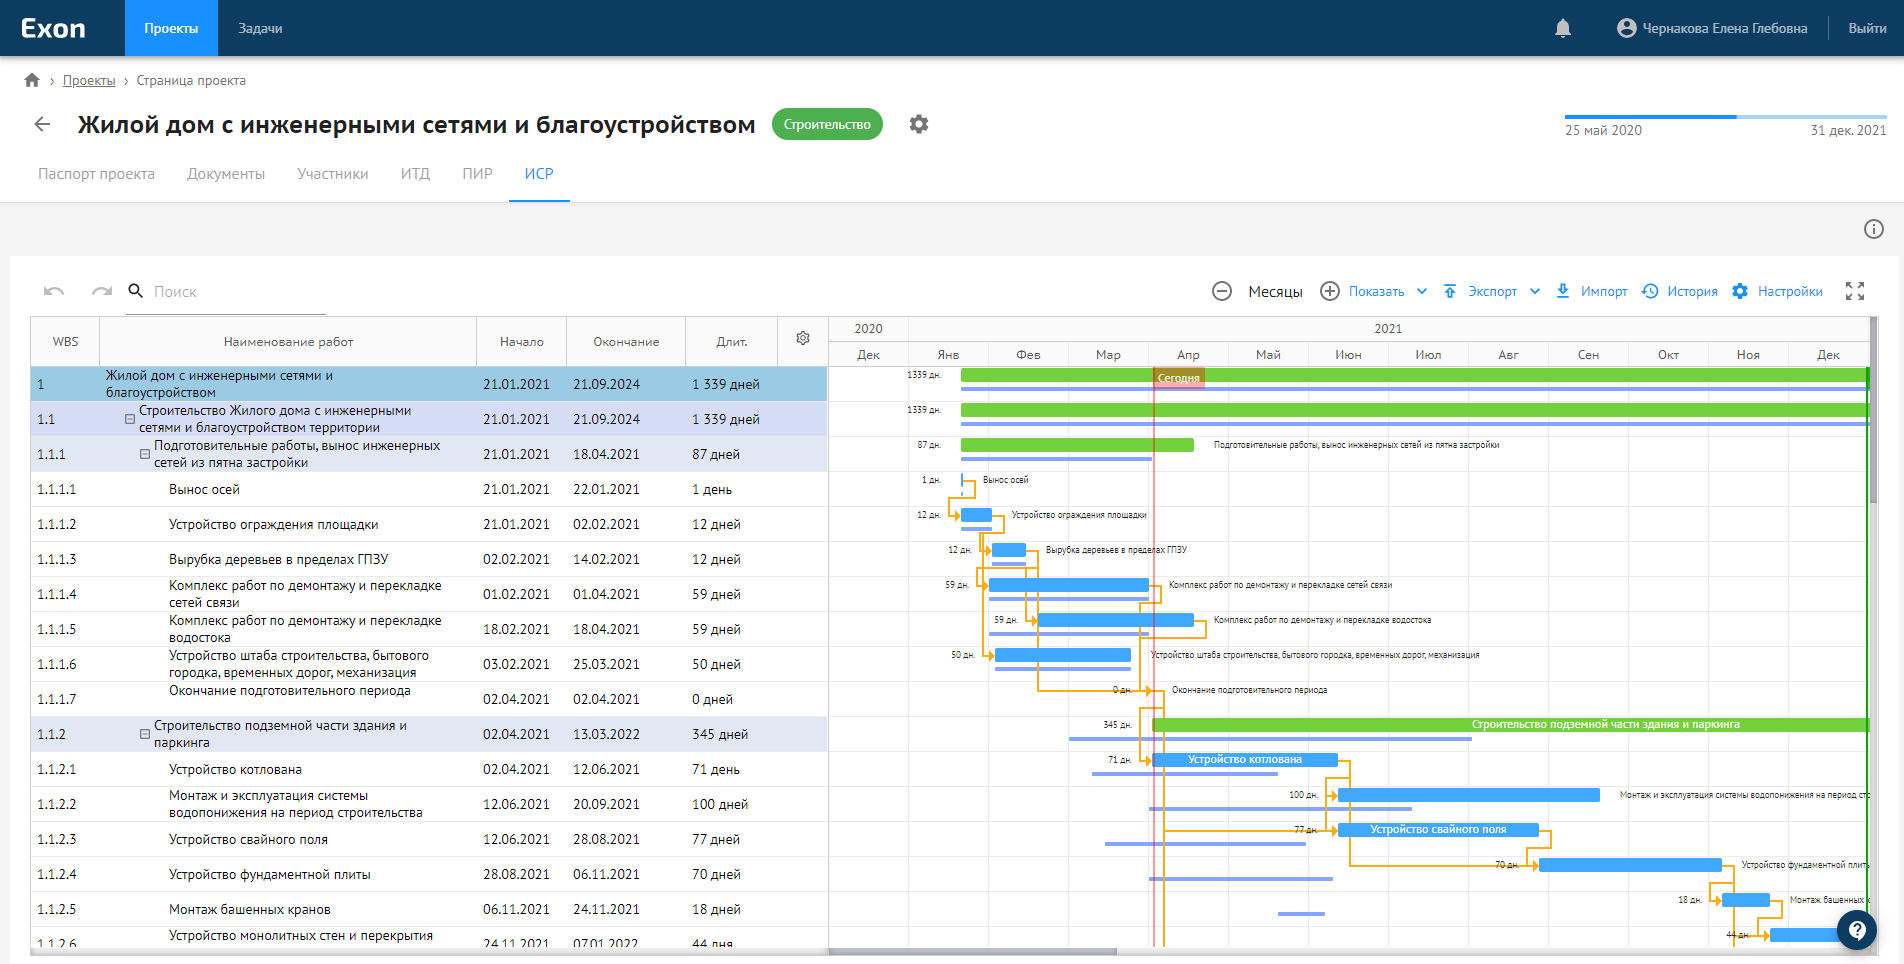This screenshot has width=1904, height=964.
Task: Collapse the 1.1.2 underground construction group
Action: pyautogui.click(x=145, y=734)
